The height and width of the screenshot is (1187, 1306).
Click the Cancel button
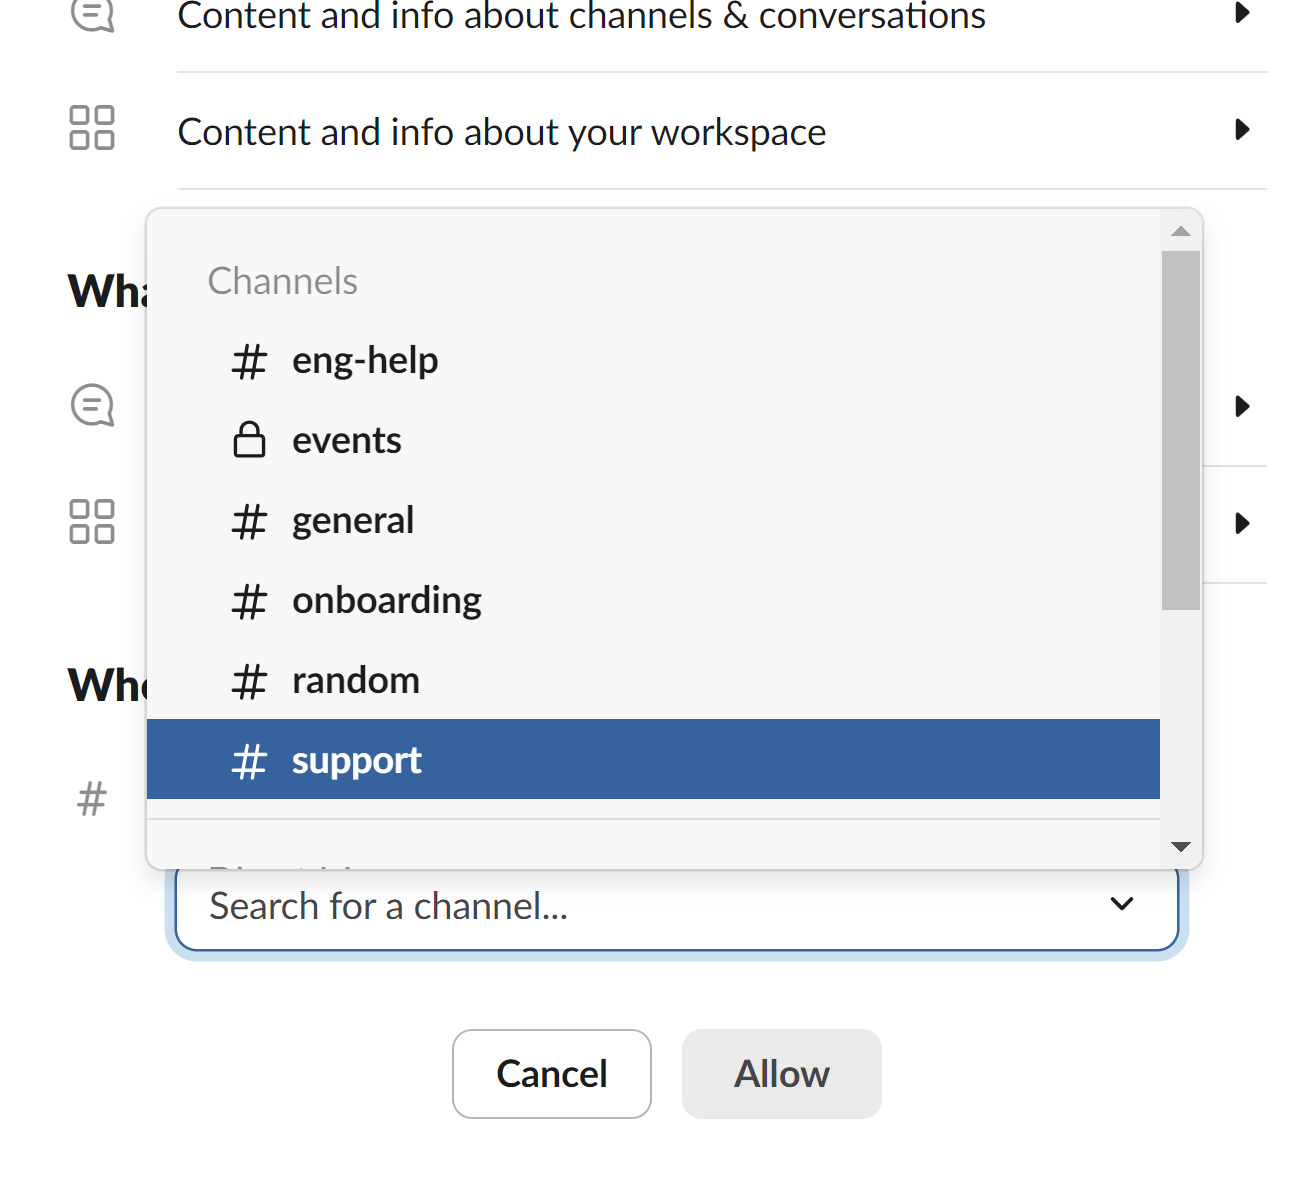(x=552, y=1074)
